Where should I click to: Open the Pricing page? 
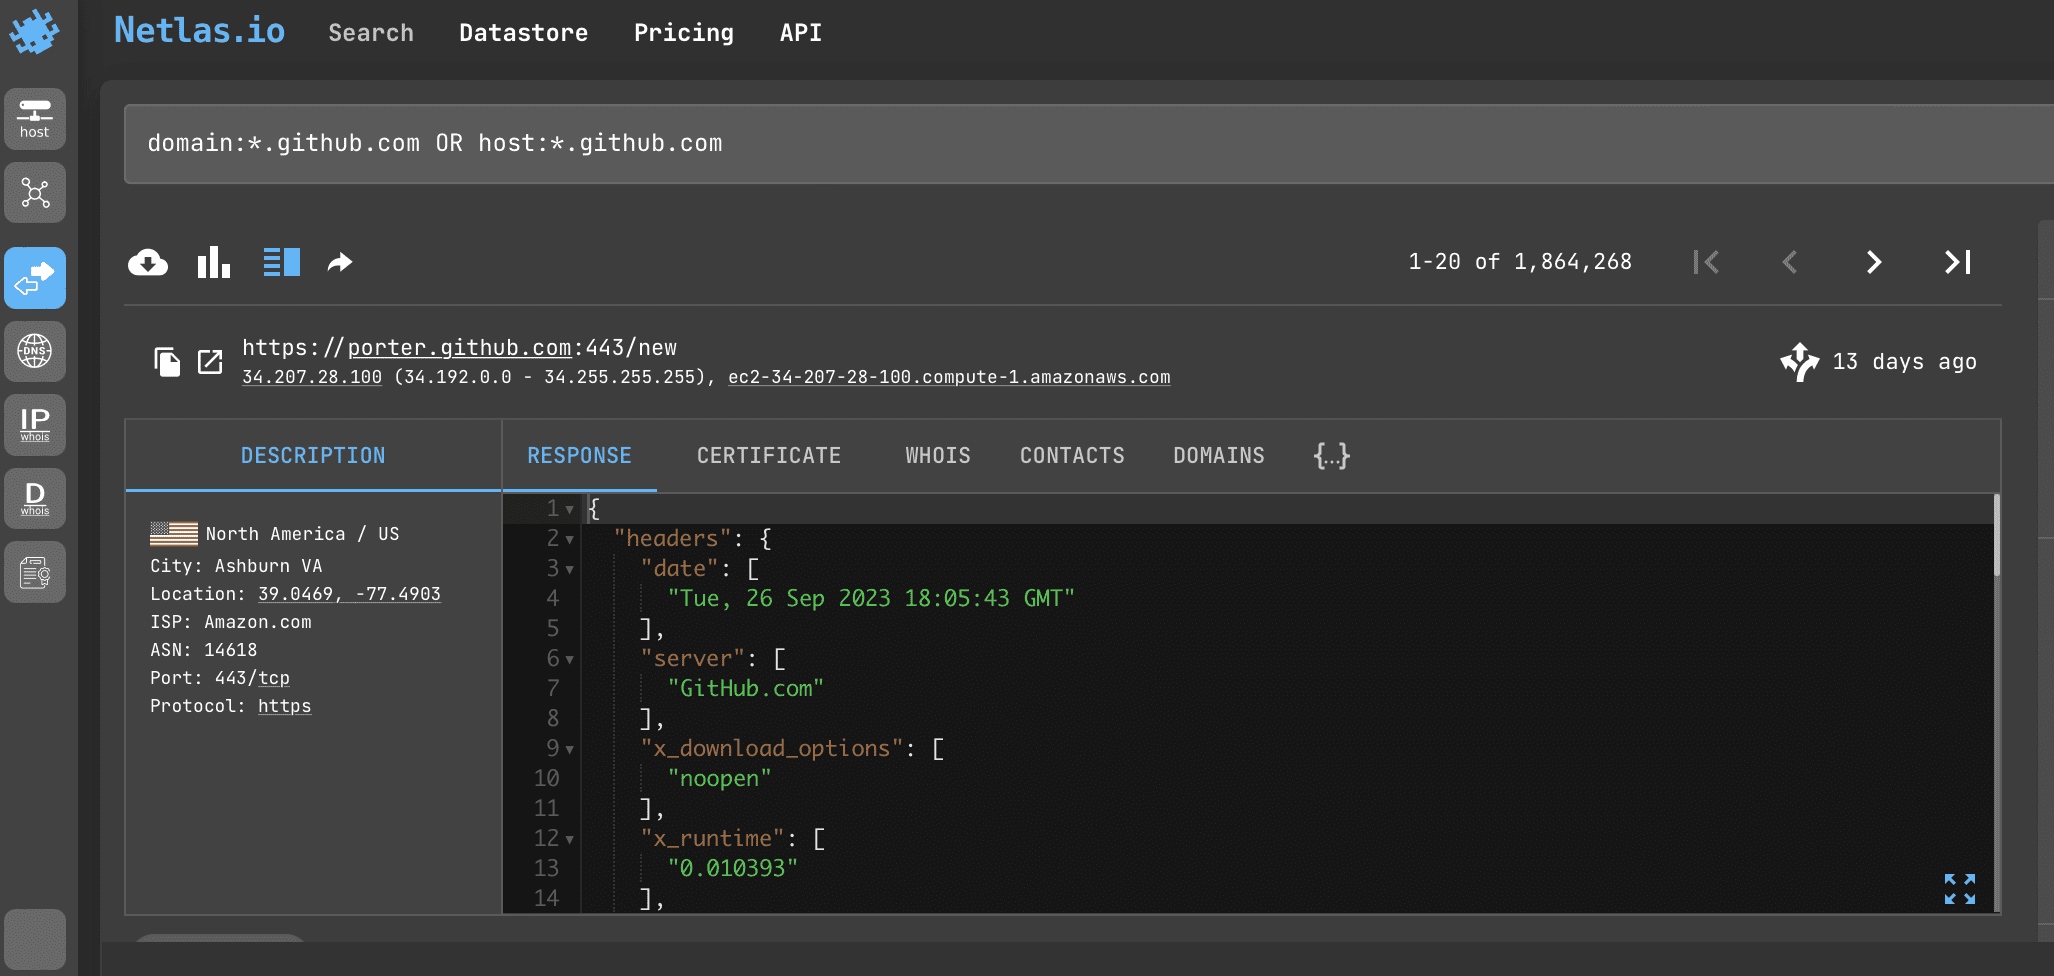pos(684,33)
